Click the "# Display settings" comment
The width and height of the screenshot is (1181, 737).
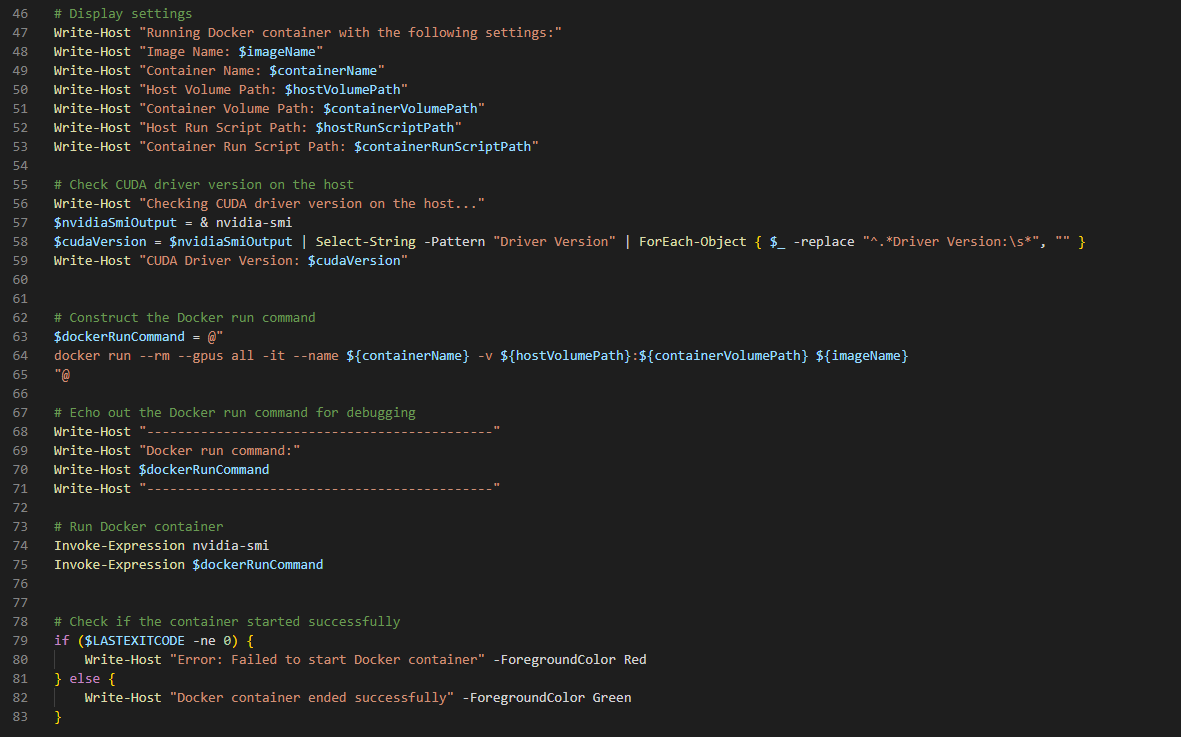tap(123, 13)
